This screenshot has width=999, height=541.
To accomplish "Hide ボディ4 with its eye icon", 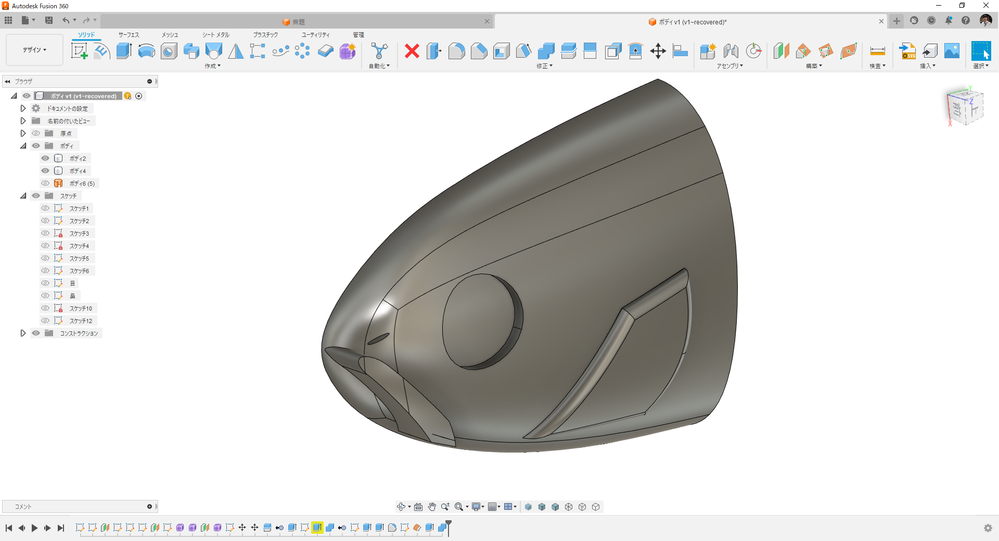I will (45, 171).
